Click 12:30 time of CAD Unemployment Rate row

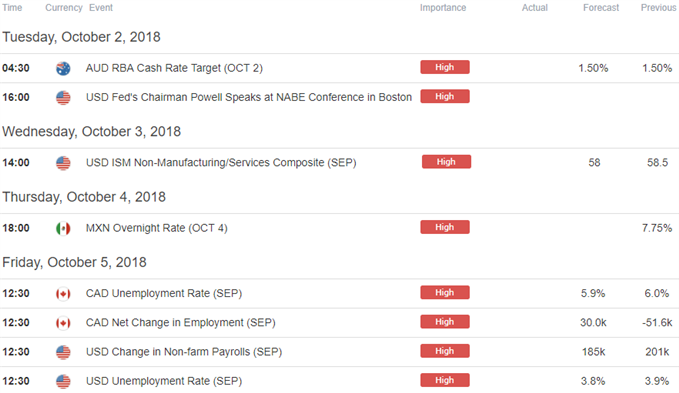tap(16, 293)
